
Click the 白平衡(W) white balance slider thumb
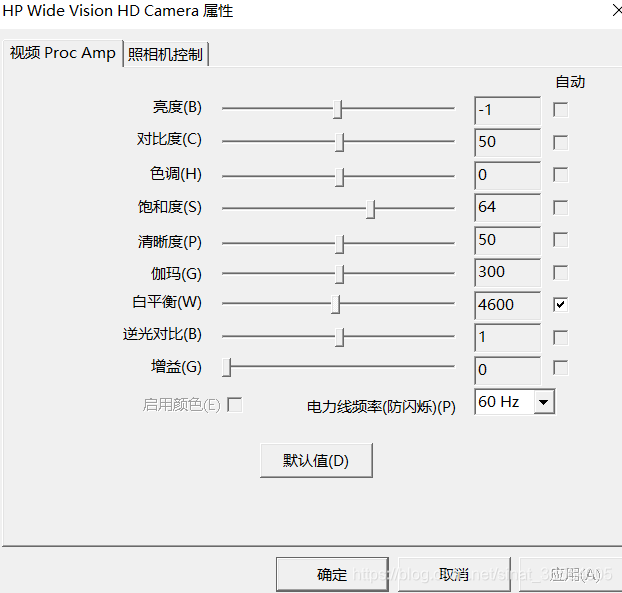336,304
